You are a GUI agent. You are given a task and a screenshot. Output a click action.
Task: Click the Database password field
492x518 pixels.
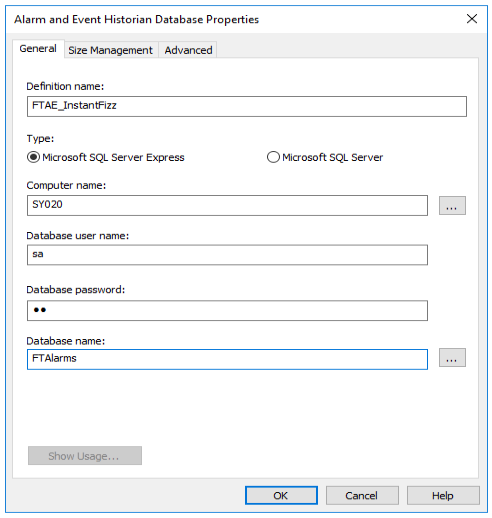227,311
